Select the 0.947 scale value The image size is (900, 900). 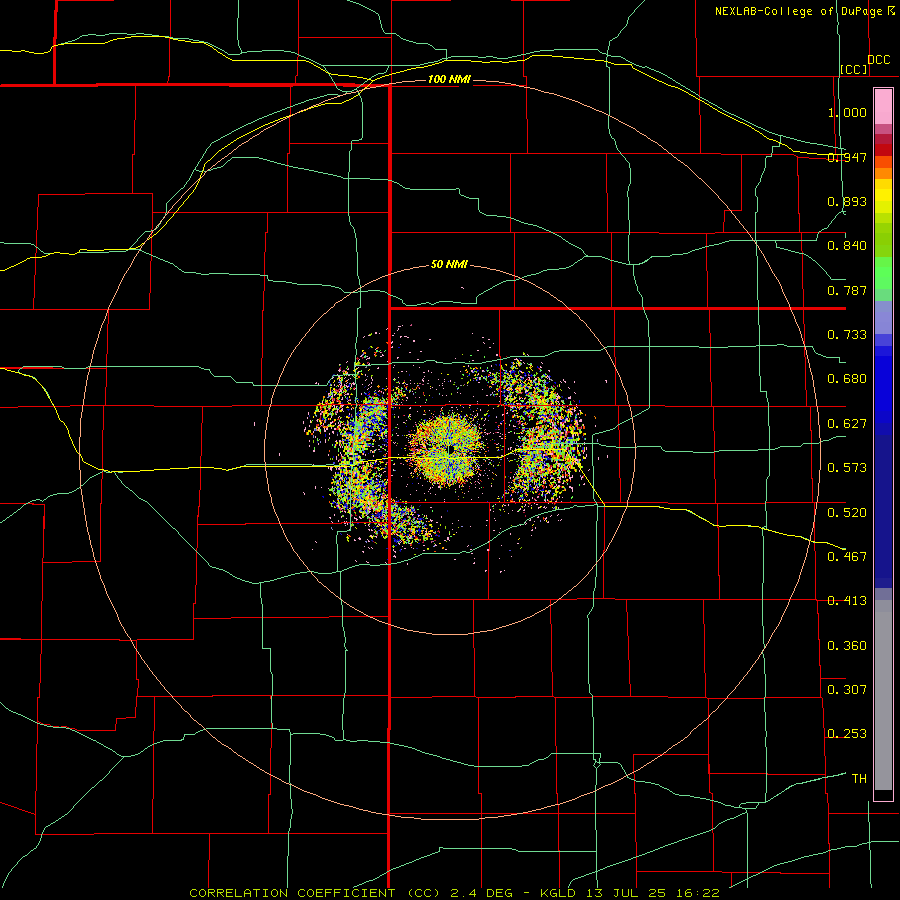pos(847,157)
